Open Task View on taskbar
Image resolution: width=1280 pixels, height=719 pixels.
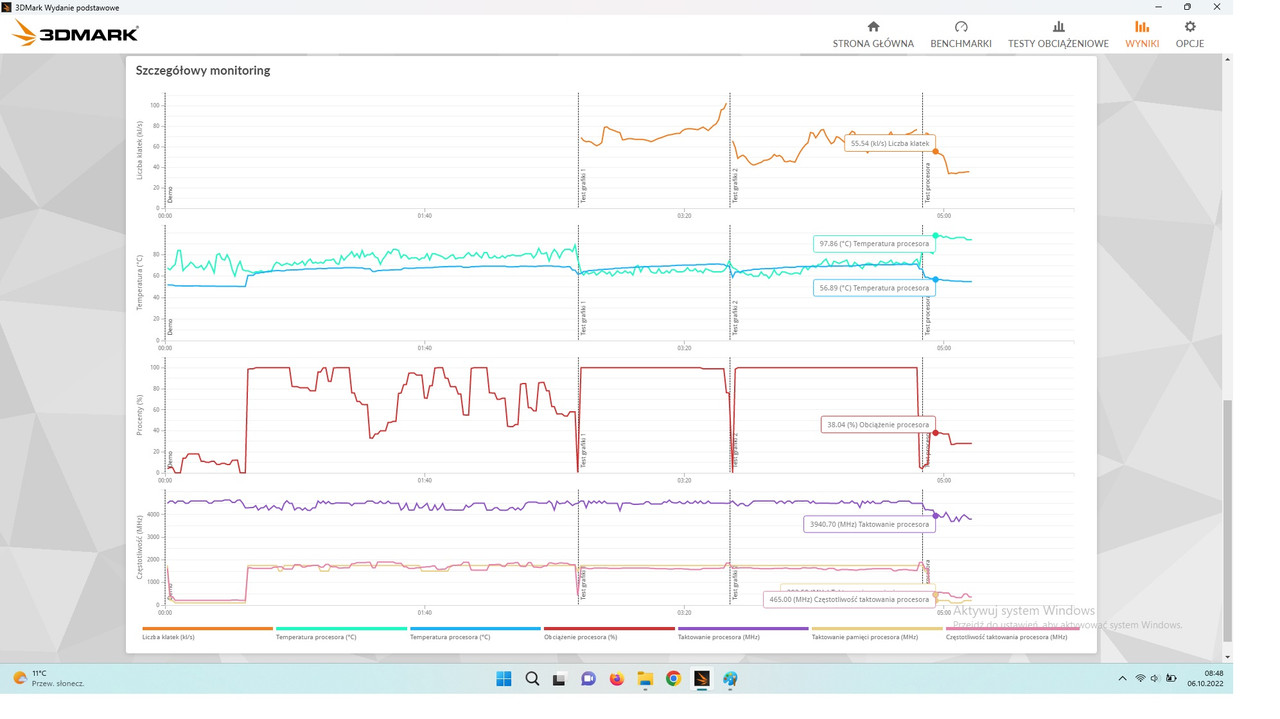point(560,679)
